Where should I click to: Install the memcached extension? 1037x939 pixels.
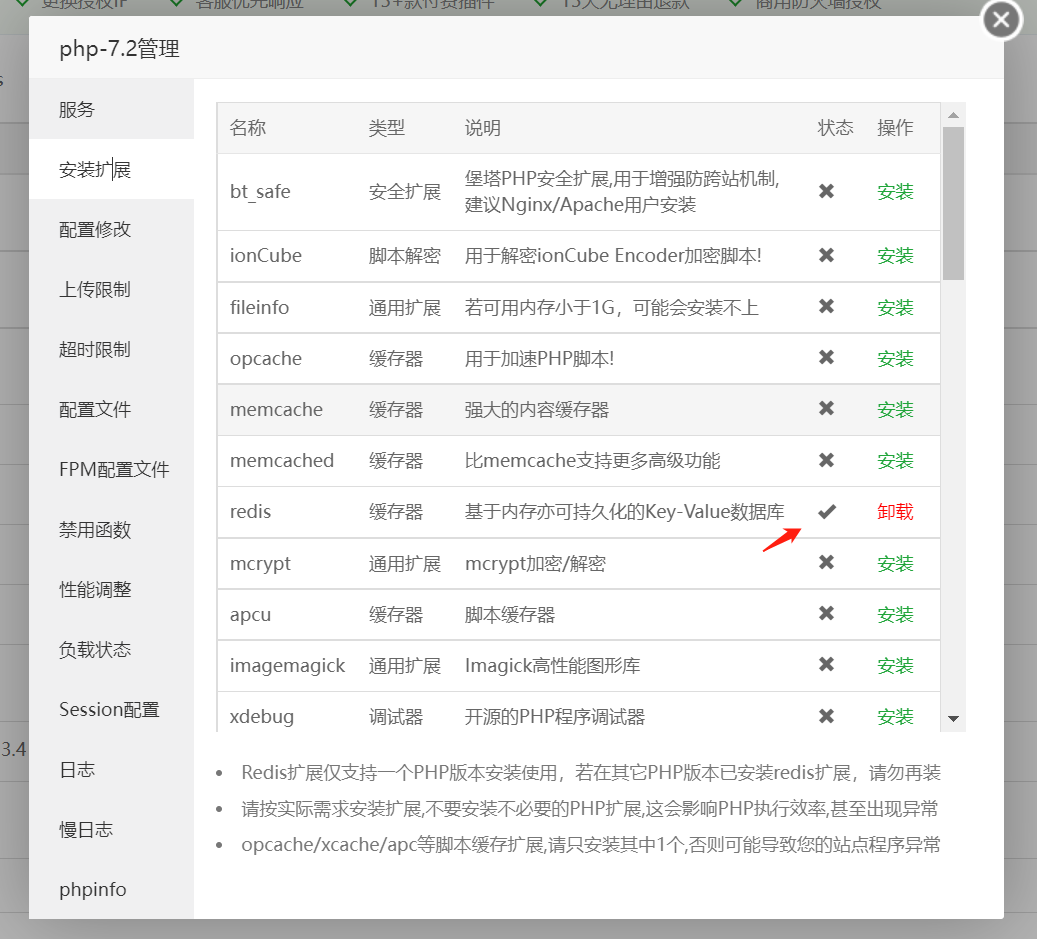[x=895, y=461]
